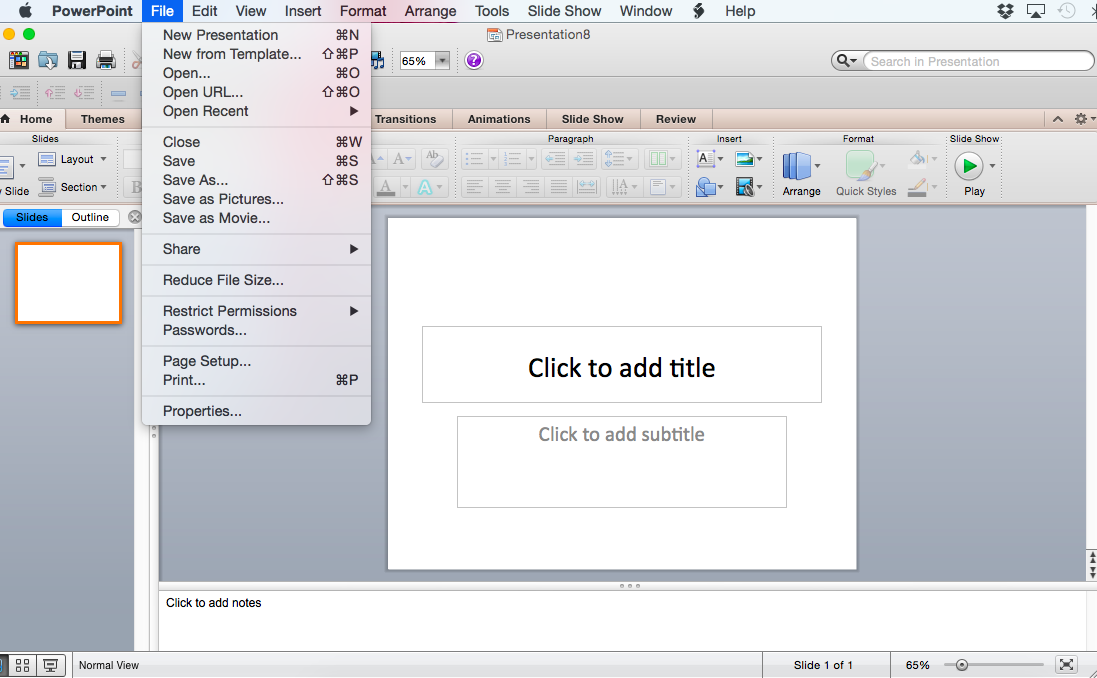Select slide 1 thumbnail
The image size is (1097, 678).
pyautogui.click(x=69, y=283)
